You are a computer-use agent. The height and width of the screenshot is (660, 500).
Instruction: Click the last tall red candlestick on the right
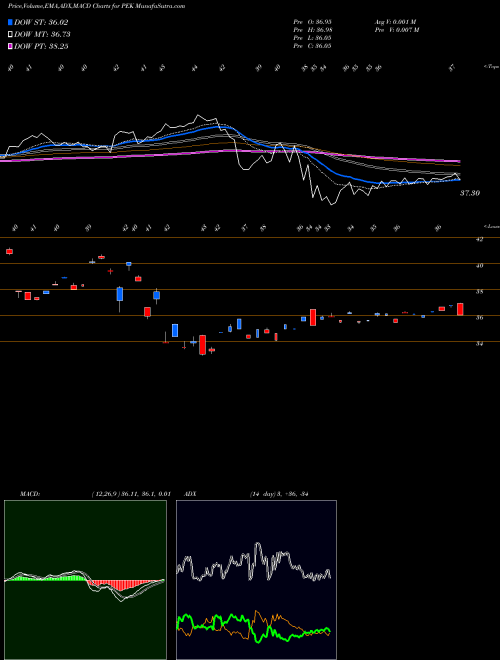coord(460,309)
